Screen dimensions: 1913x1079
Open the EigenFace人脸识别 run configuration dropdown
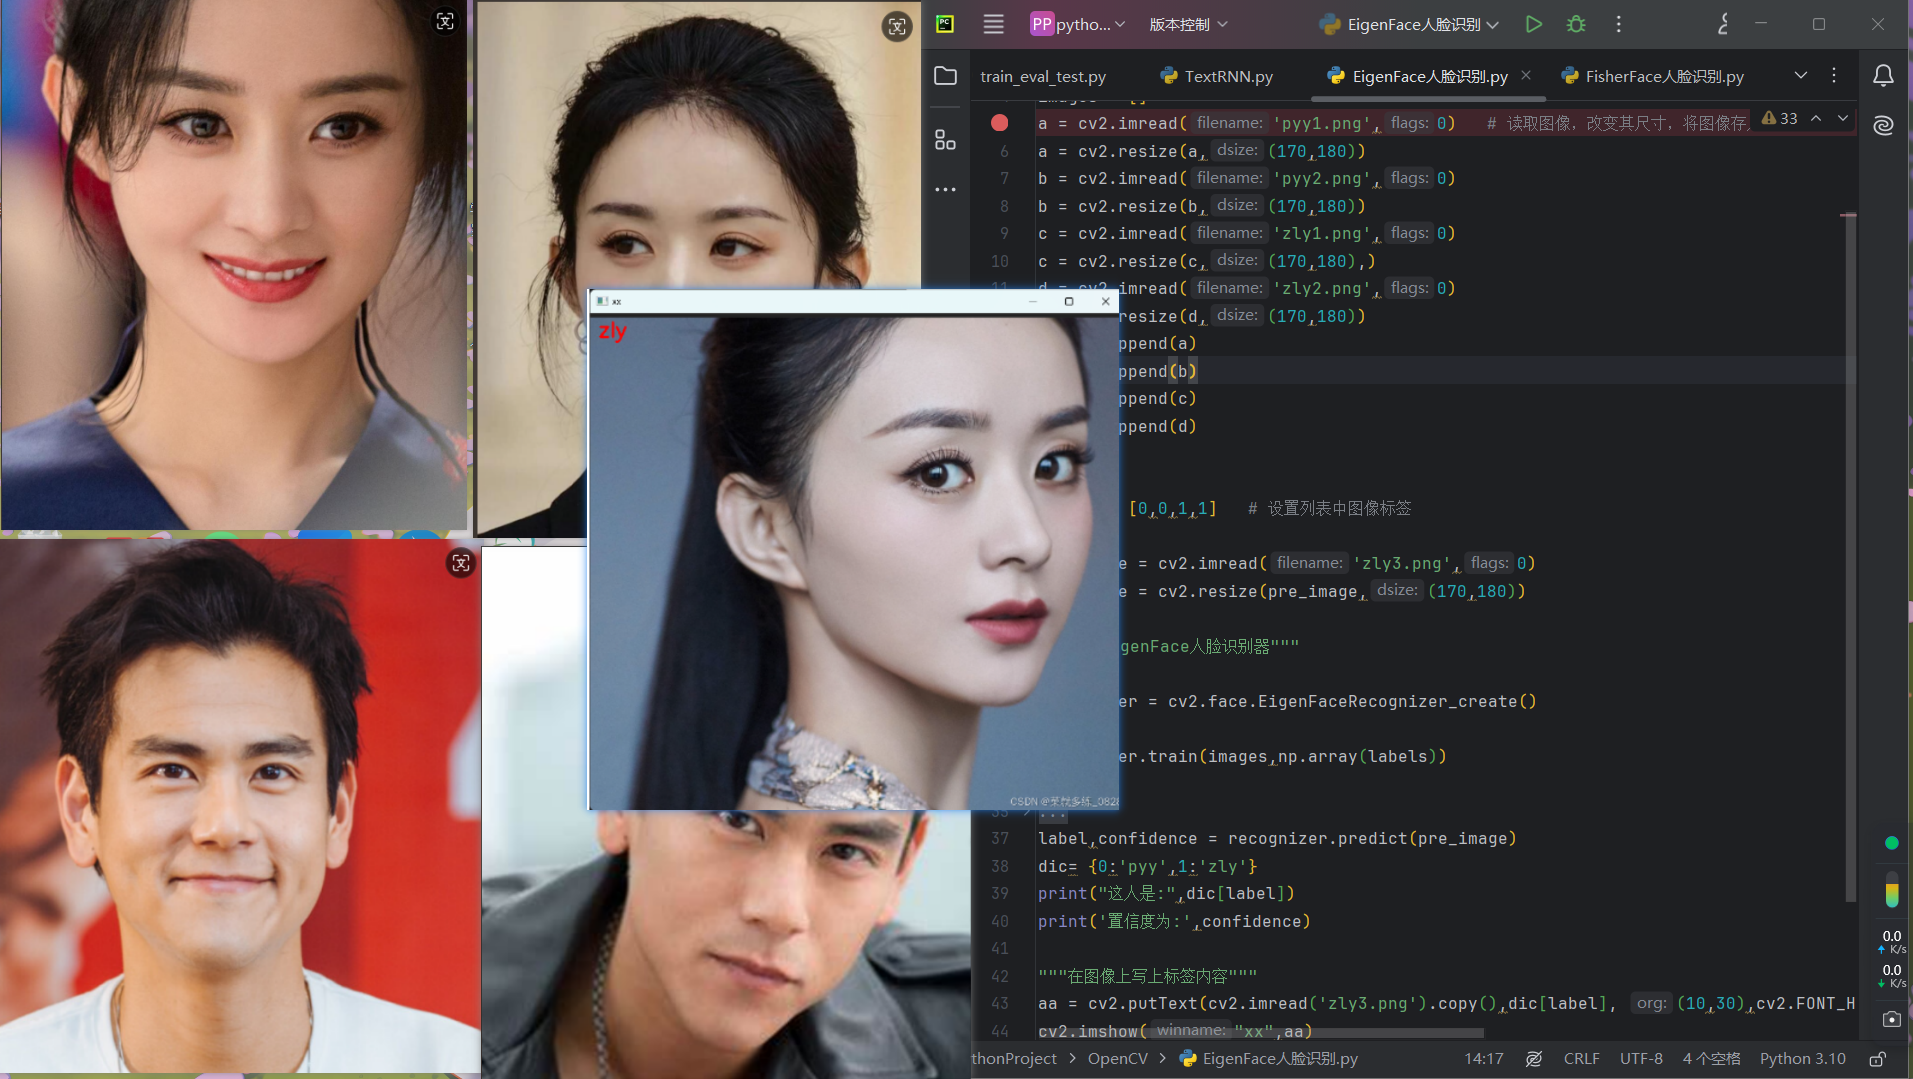1410,24
